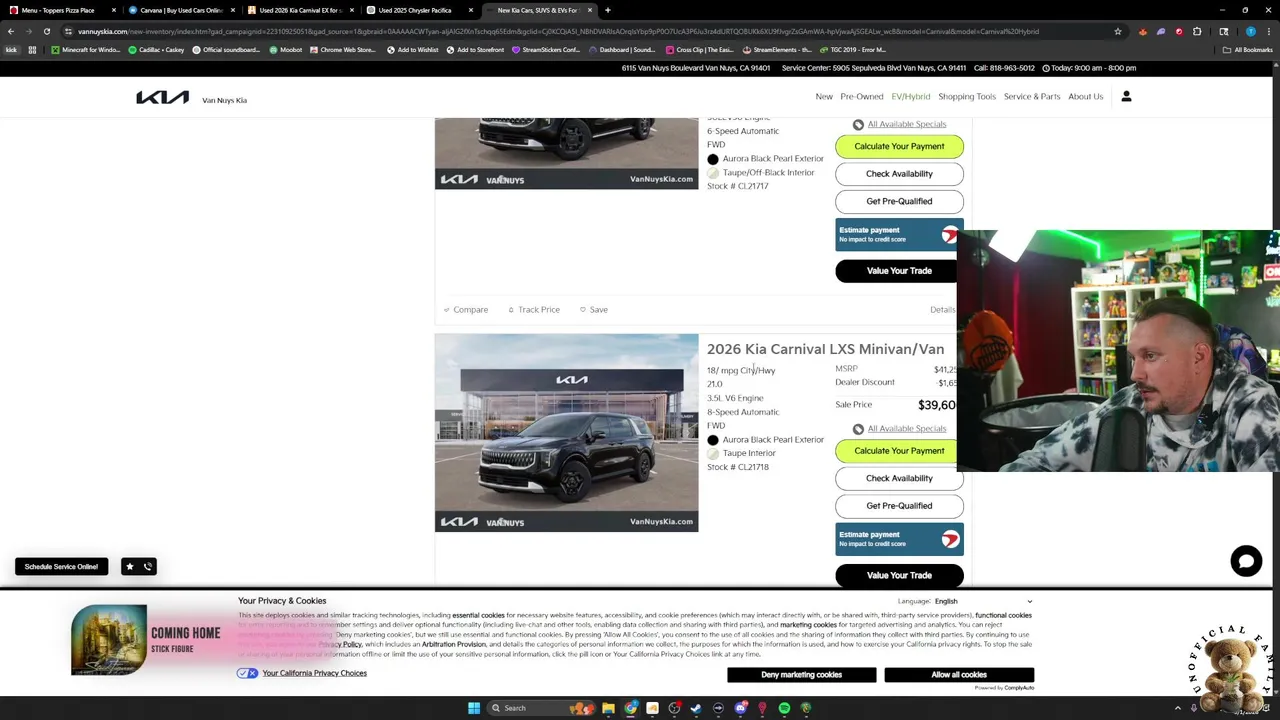Image resolution: width=1280 pixels, height=720 pixels.
Task: Close the Toppers Pizza Place tab
Action: [x=113, y=10]
